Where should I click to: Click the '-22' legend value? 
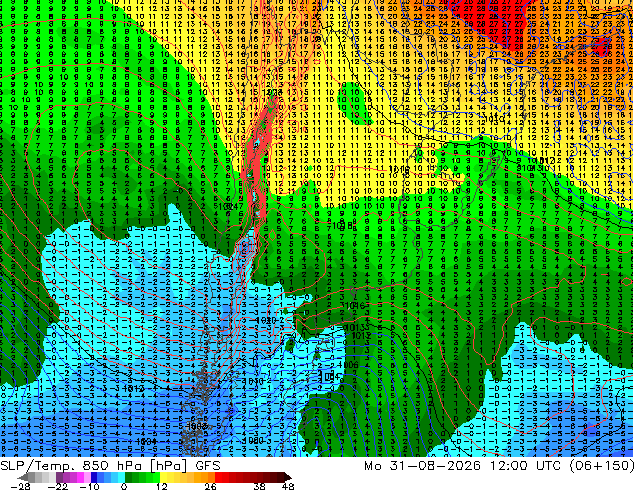58,486
